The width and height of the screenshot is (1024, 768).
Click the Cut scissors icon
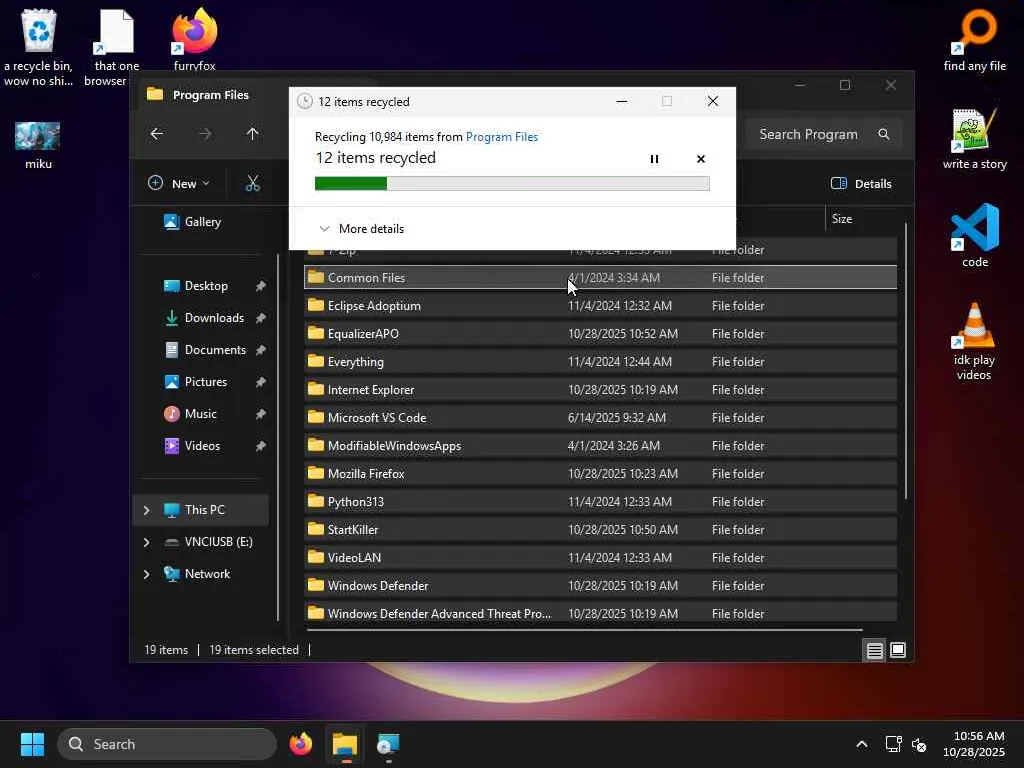tap(253, 184)
